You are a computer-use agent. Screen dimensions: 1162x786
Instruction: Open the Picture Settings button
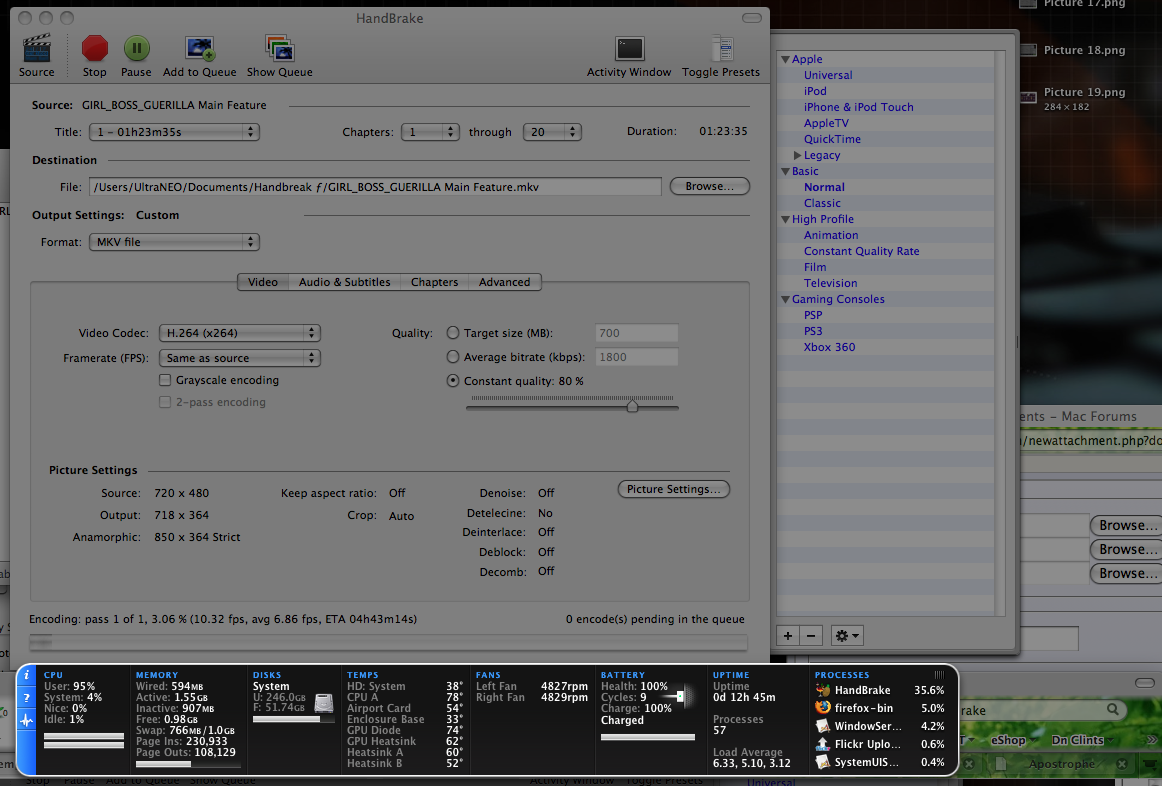pyautogui.click(x=673, y=489)
